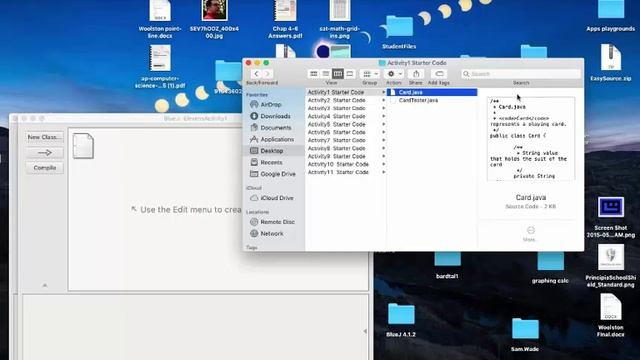Click the document icon in BlueJ class area

[83, 146]
